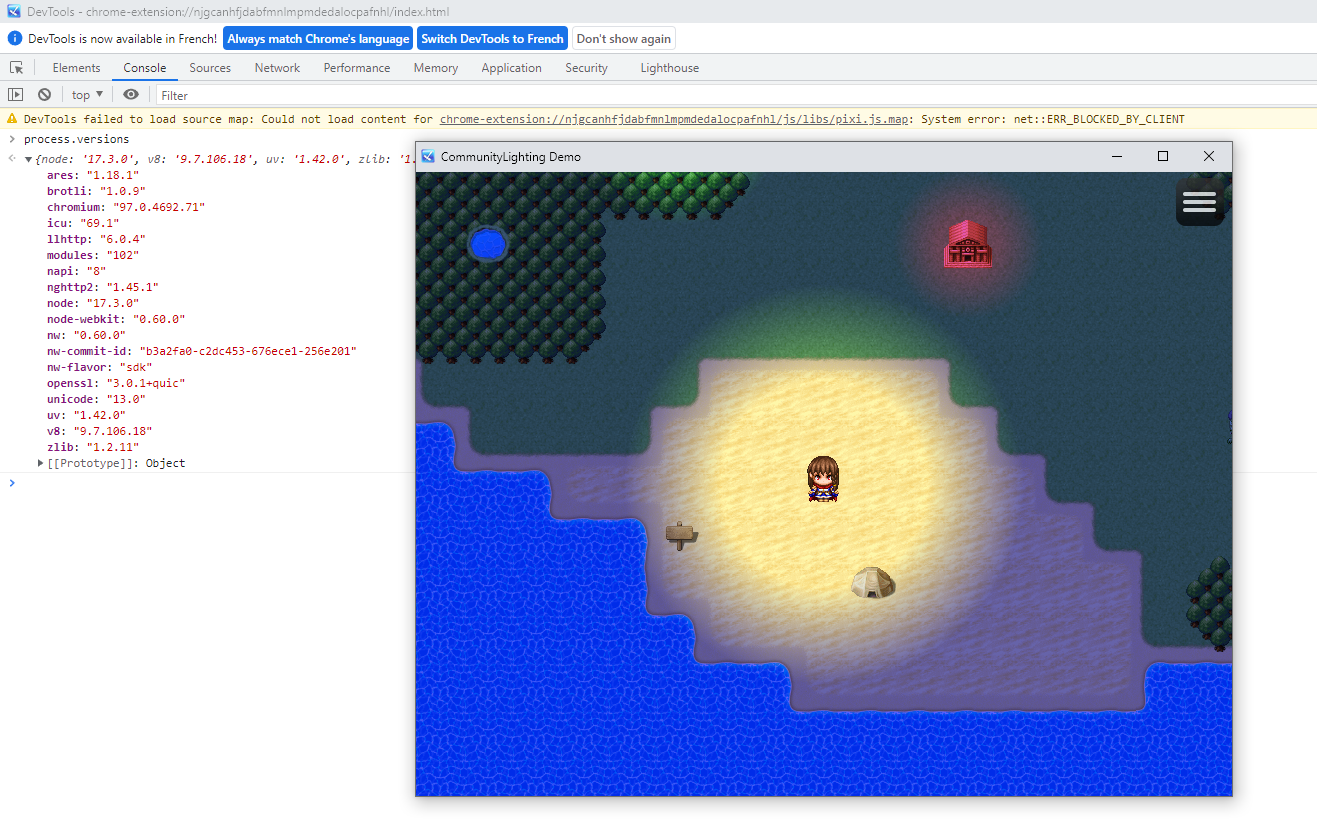
Task: Minimize the CommunityLighting Demo window
Action: tap(1117, 156)
